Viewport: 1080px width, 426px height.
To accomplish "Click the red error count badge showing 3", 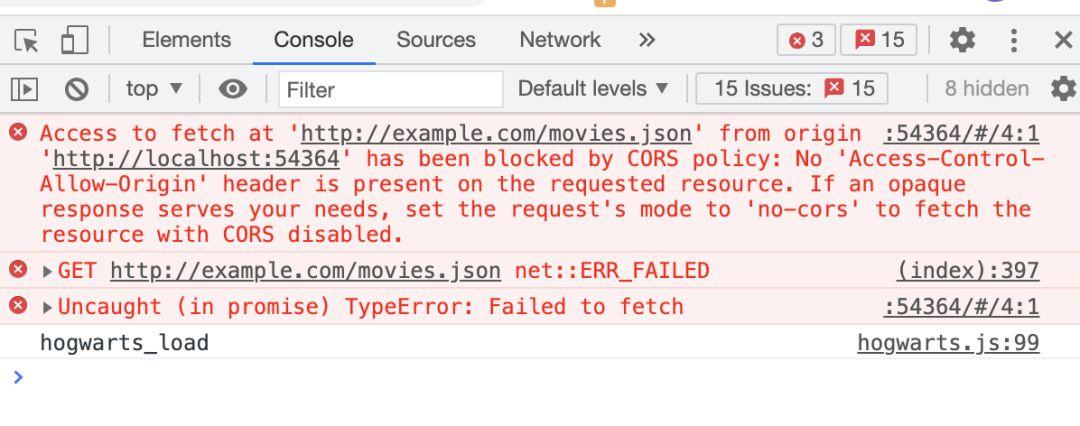I will [806, 40].
